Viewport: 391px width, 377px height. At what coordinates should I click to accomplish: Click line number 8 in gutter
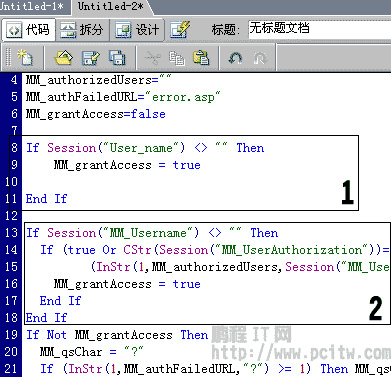point(14,147)
